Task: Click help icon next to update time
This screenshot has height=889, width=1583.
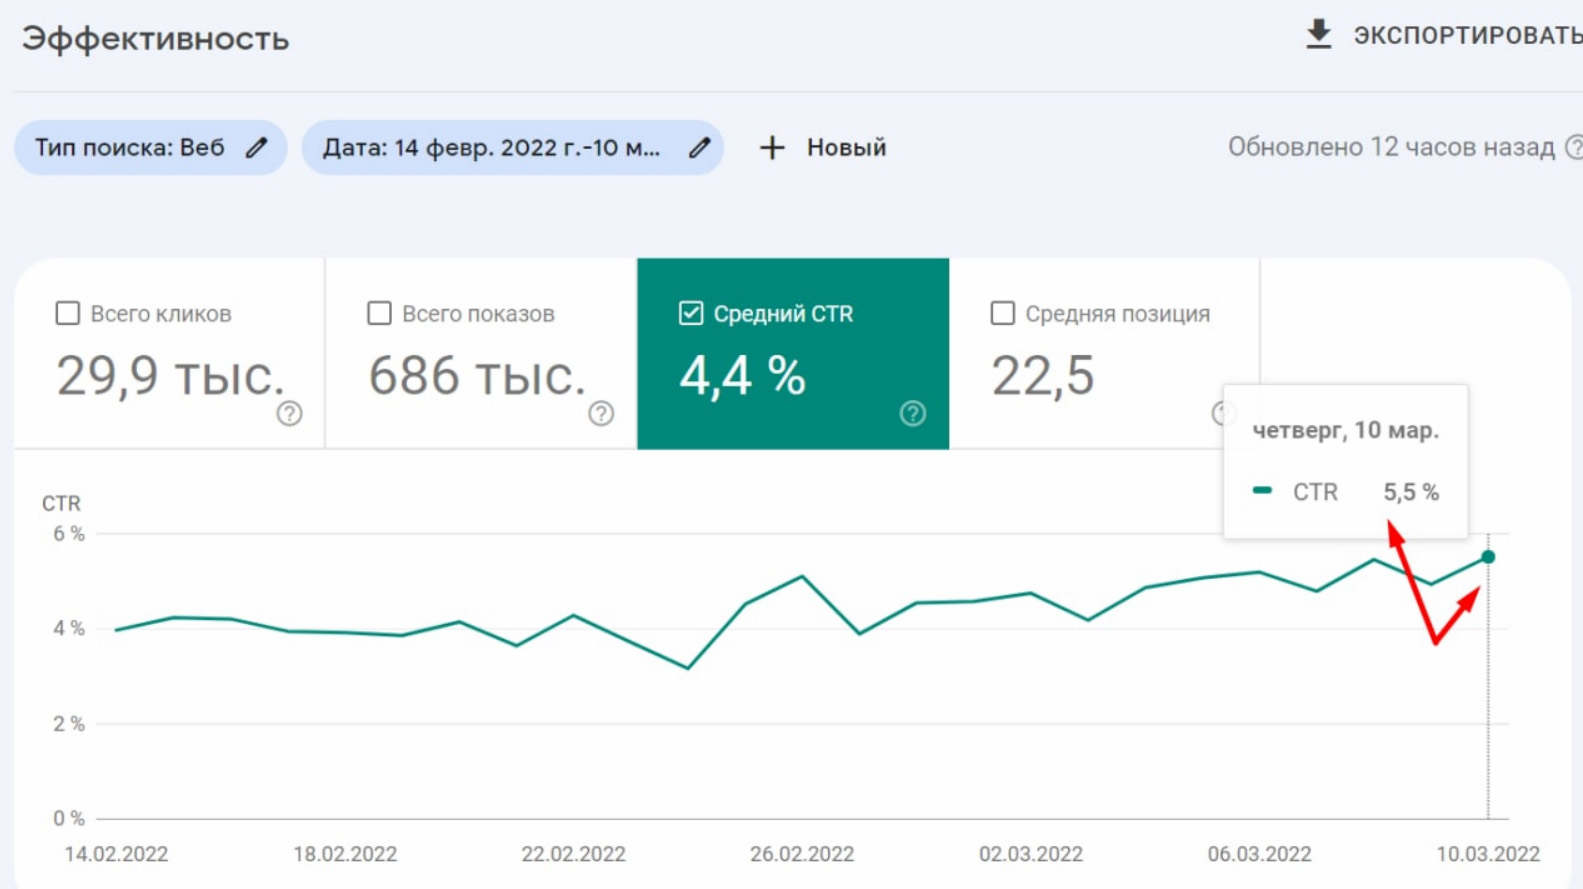Action: tap(1573, 148)
